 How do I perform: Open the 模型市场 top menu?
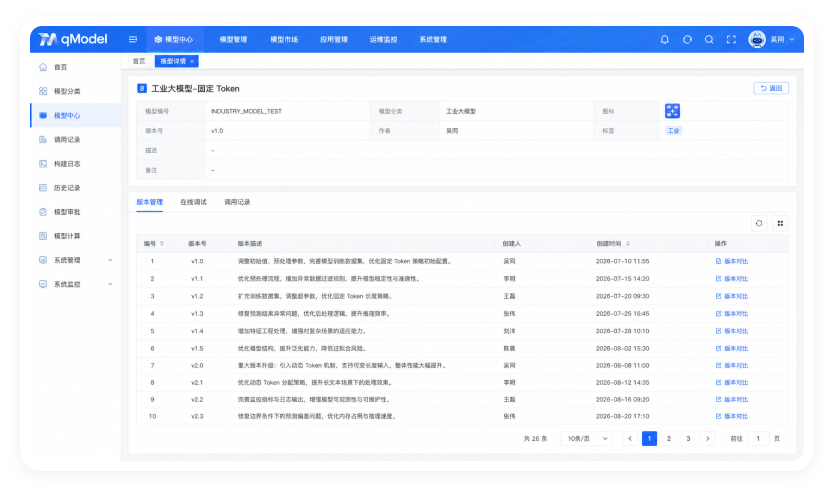(284, 39)
